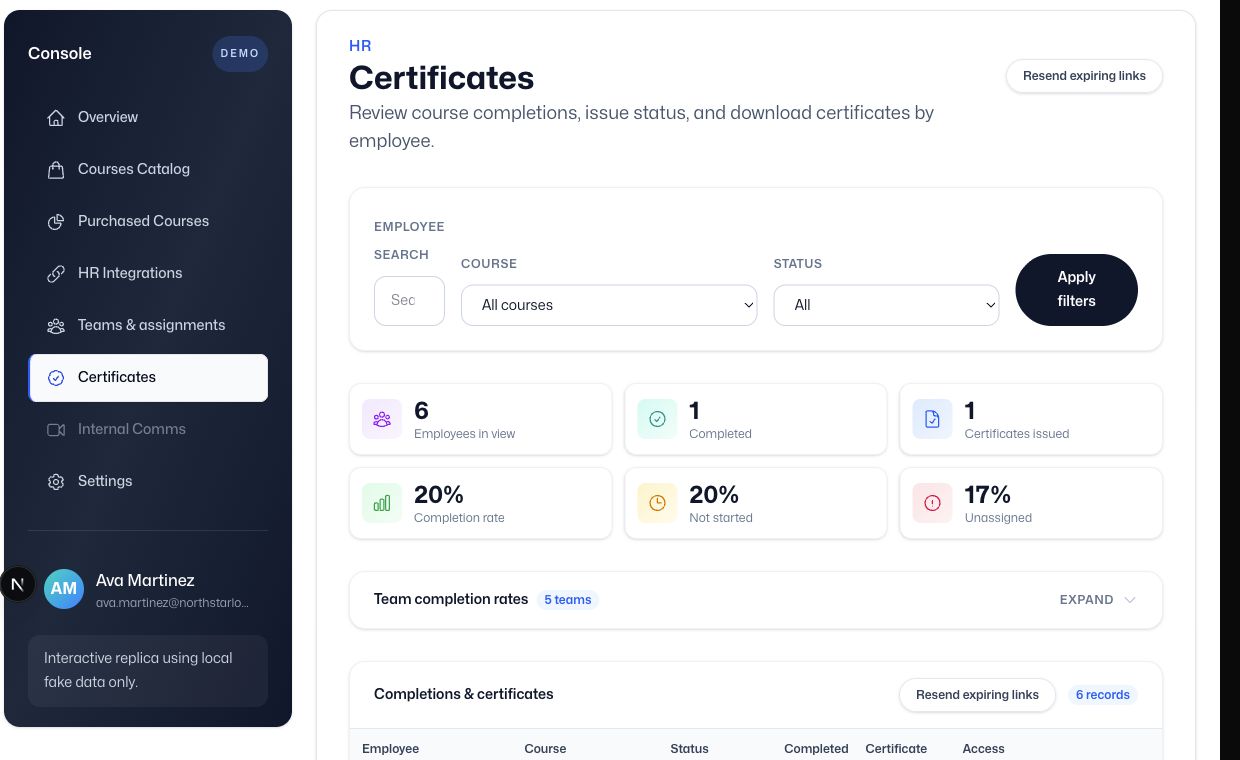Click the Purchased Courses pie icon
This screenshot has height=760, width=1240.
(56, 221)
